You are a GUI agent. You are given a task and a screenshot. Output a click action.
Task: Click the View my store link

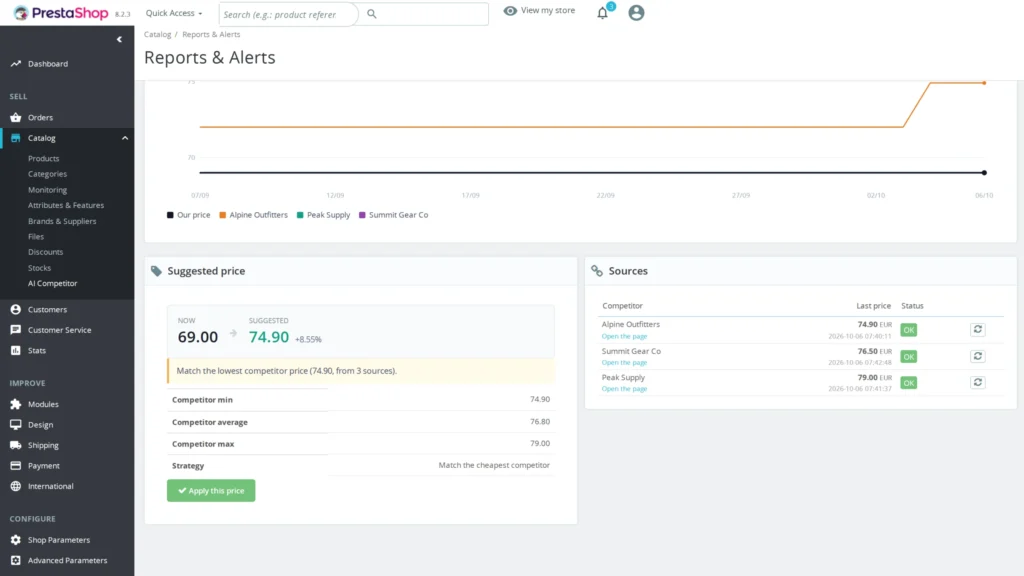tap(548, 10)
